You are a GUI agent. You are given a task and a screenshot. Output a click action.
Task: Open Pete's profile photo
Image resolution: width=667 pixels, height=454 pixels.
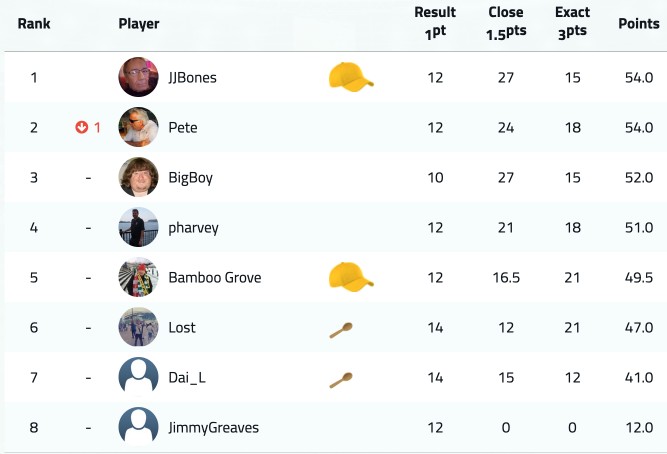click(x=138, y=127)
